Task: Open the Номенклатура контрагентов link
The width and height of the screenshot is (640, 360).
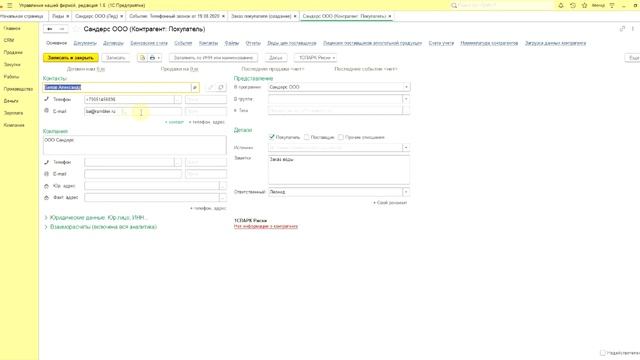Action: pos(489,43)
